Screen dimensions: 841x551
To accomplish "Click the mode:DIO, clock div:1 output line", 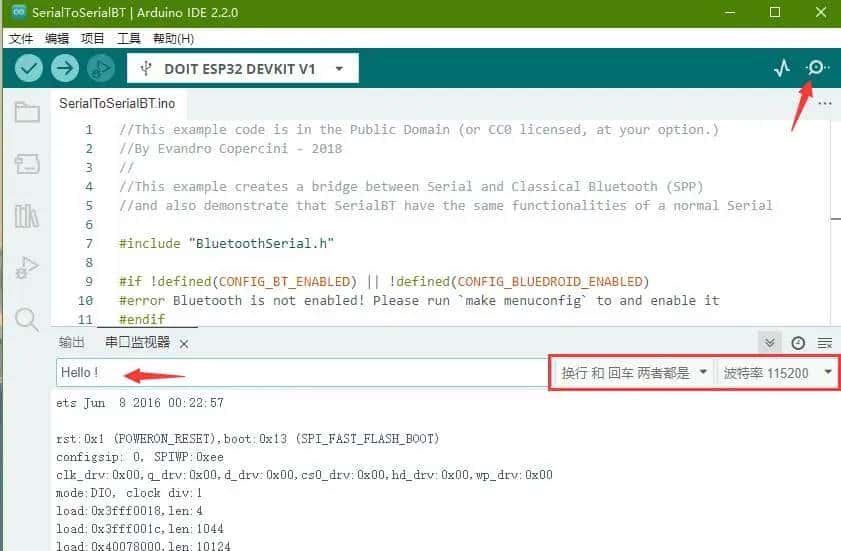I will pyautogui.click(x=129, y=493).
